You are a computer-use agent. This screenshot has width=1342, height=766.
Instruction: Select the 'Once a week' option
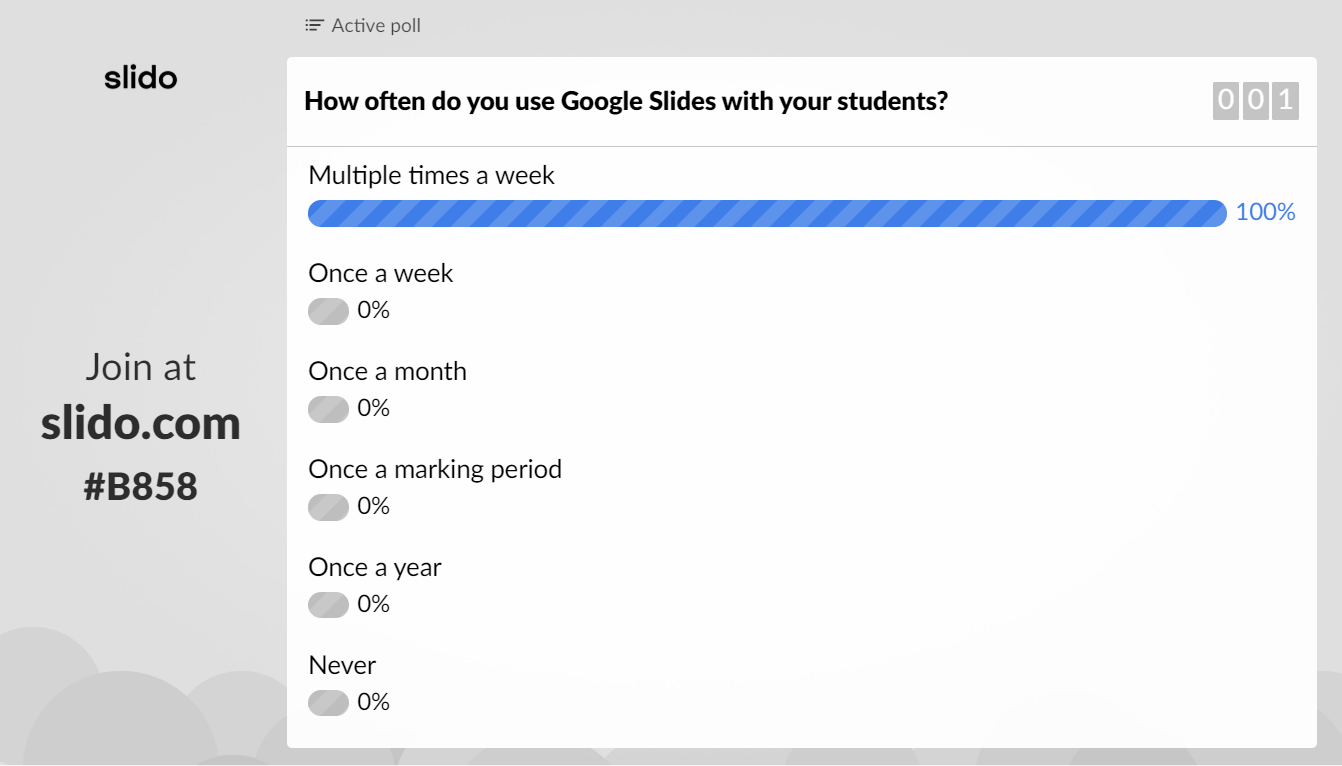(380, 273)
